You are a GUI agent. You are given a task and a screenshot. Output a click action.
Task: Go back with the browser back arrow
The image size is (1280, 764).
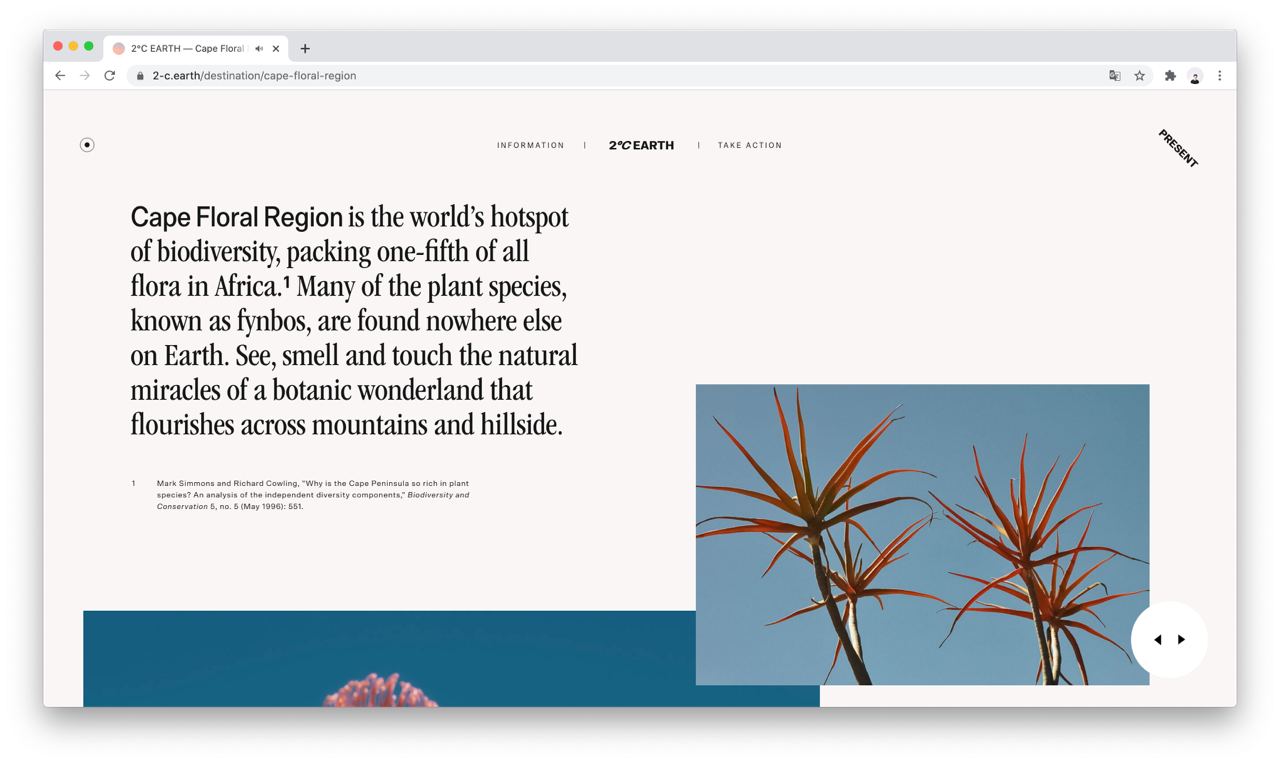pyautogui.click(x=60, y=76)
